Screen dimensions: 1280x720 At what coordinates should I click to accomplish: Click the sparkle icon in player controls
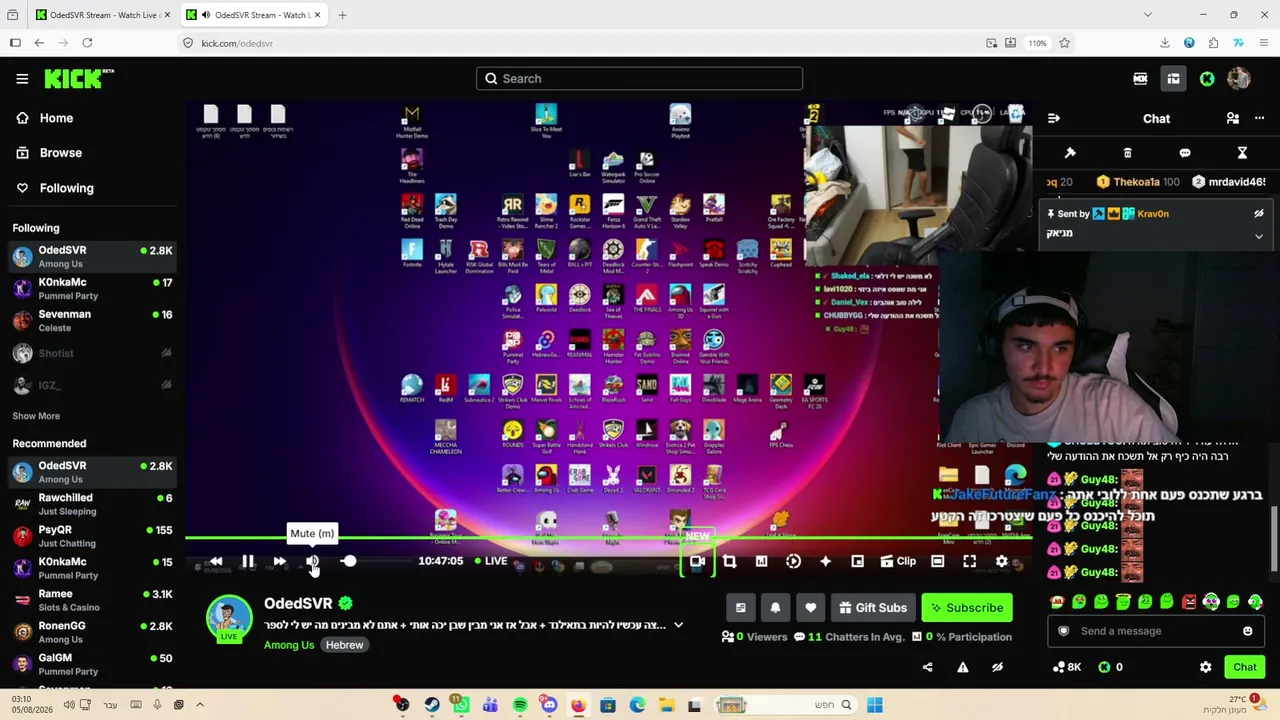(825, 562)
